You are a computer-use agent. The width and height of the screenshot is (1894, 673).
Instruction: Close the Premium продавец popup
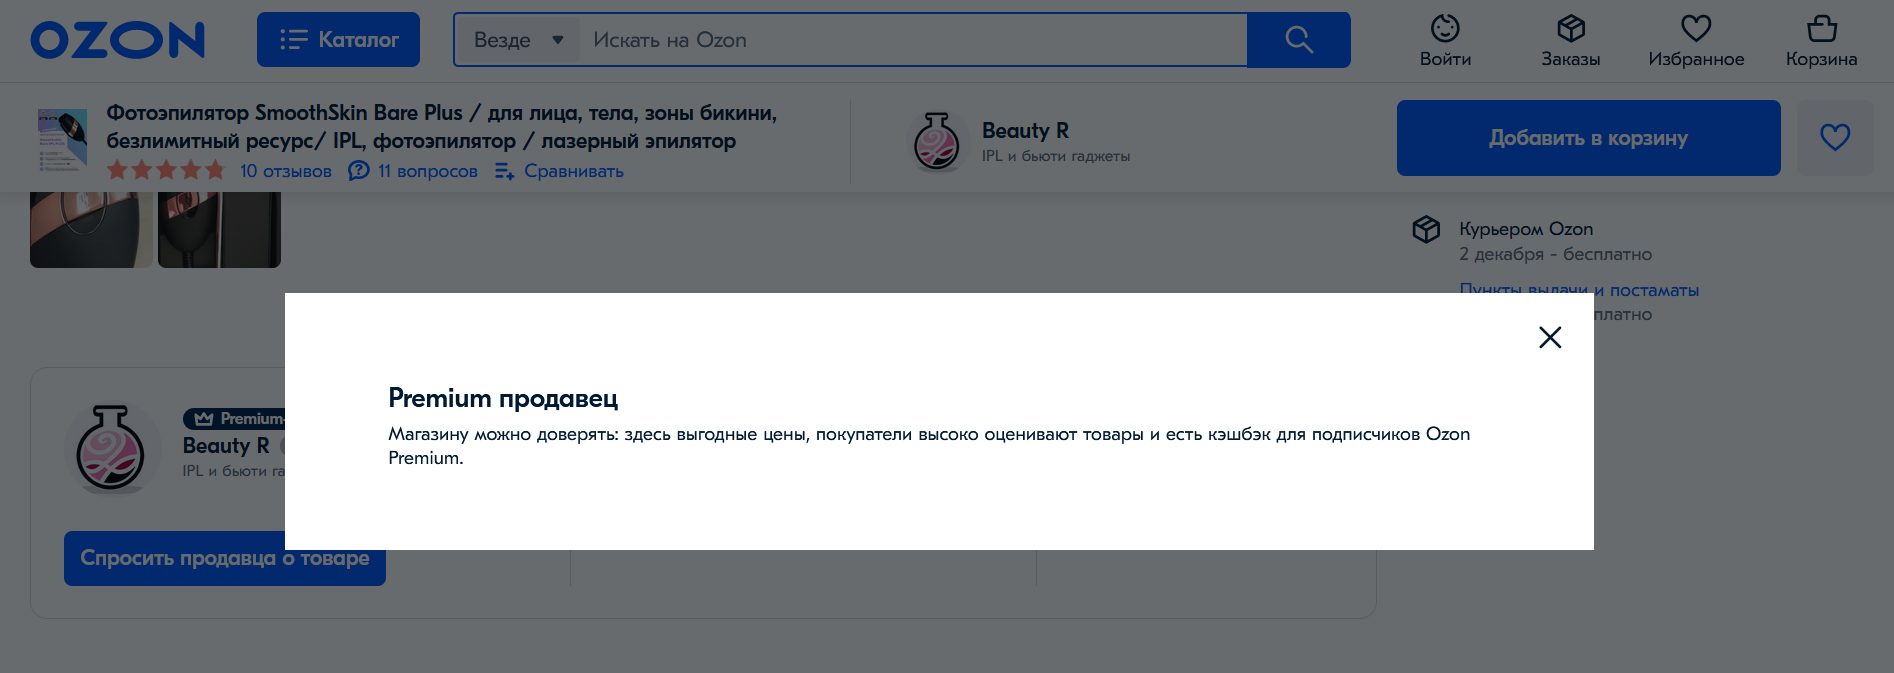pyautogui.click(x=1550, y=338)
